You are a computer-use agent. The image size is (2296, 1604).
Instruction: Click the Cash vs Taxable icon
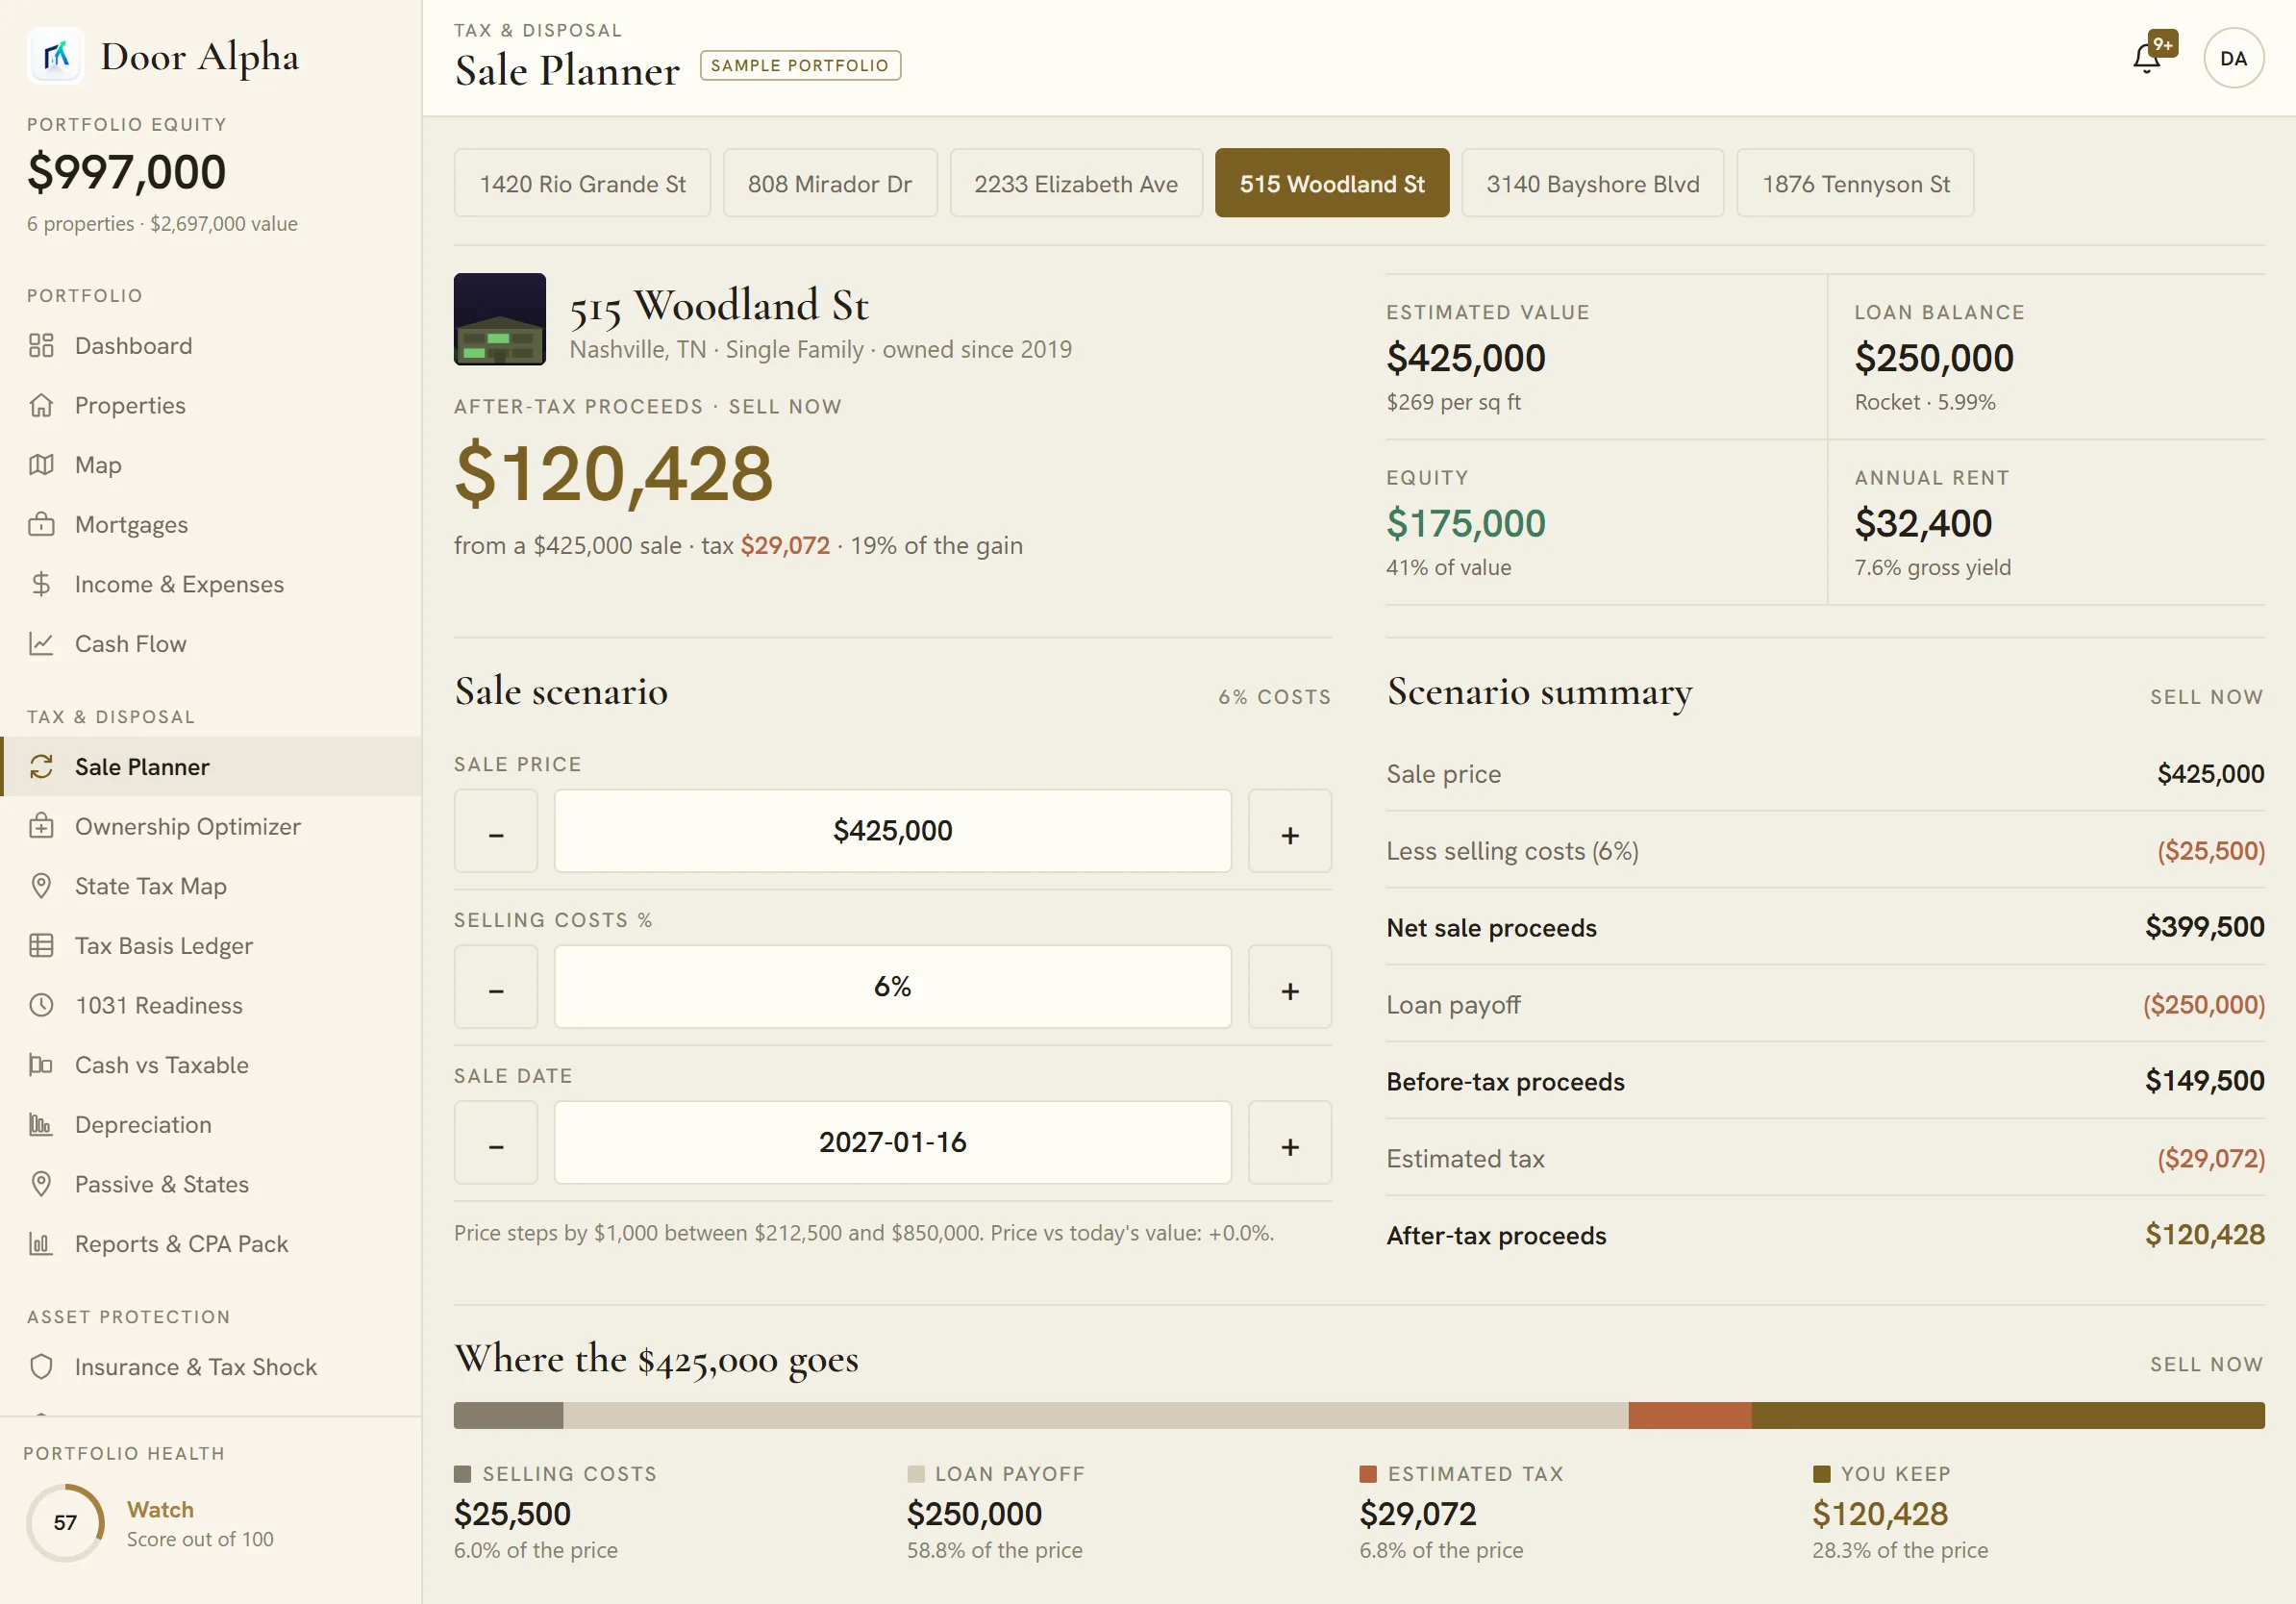41,1065
